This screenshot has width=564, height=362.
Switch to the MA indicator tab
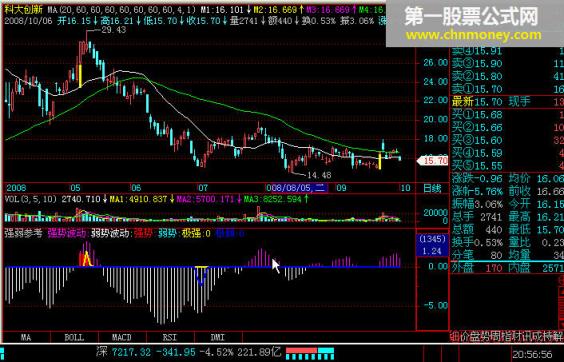(x=26, y=338)
